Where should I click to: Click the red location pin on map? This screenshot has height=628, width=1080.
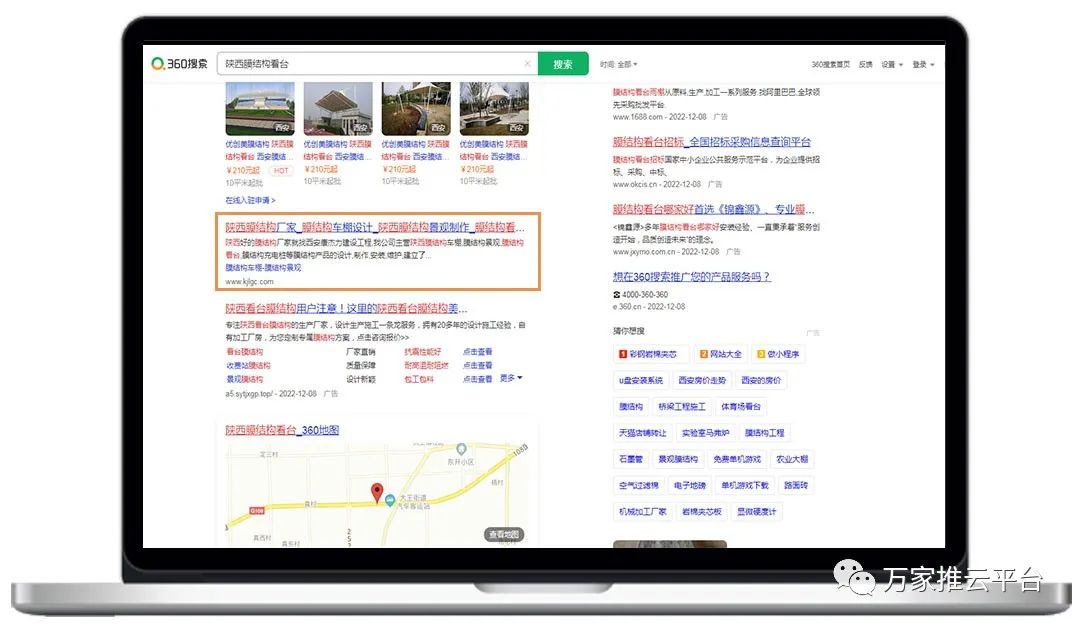(377, 492)
